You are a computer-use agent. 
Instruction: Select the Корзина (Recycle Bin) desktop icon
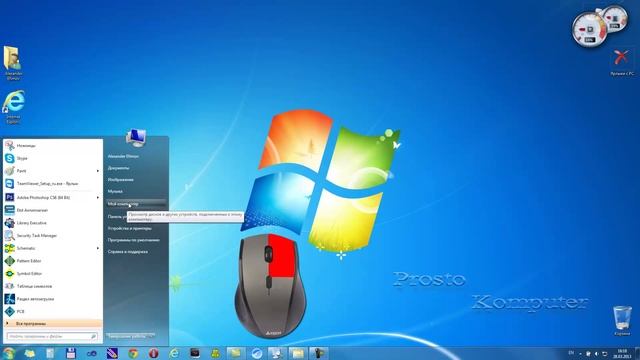(x=622, y=321)
